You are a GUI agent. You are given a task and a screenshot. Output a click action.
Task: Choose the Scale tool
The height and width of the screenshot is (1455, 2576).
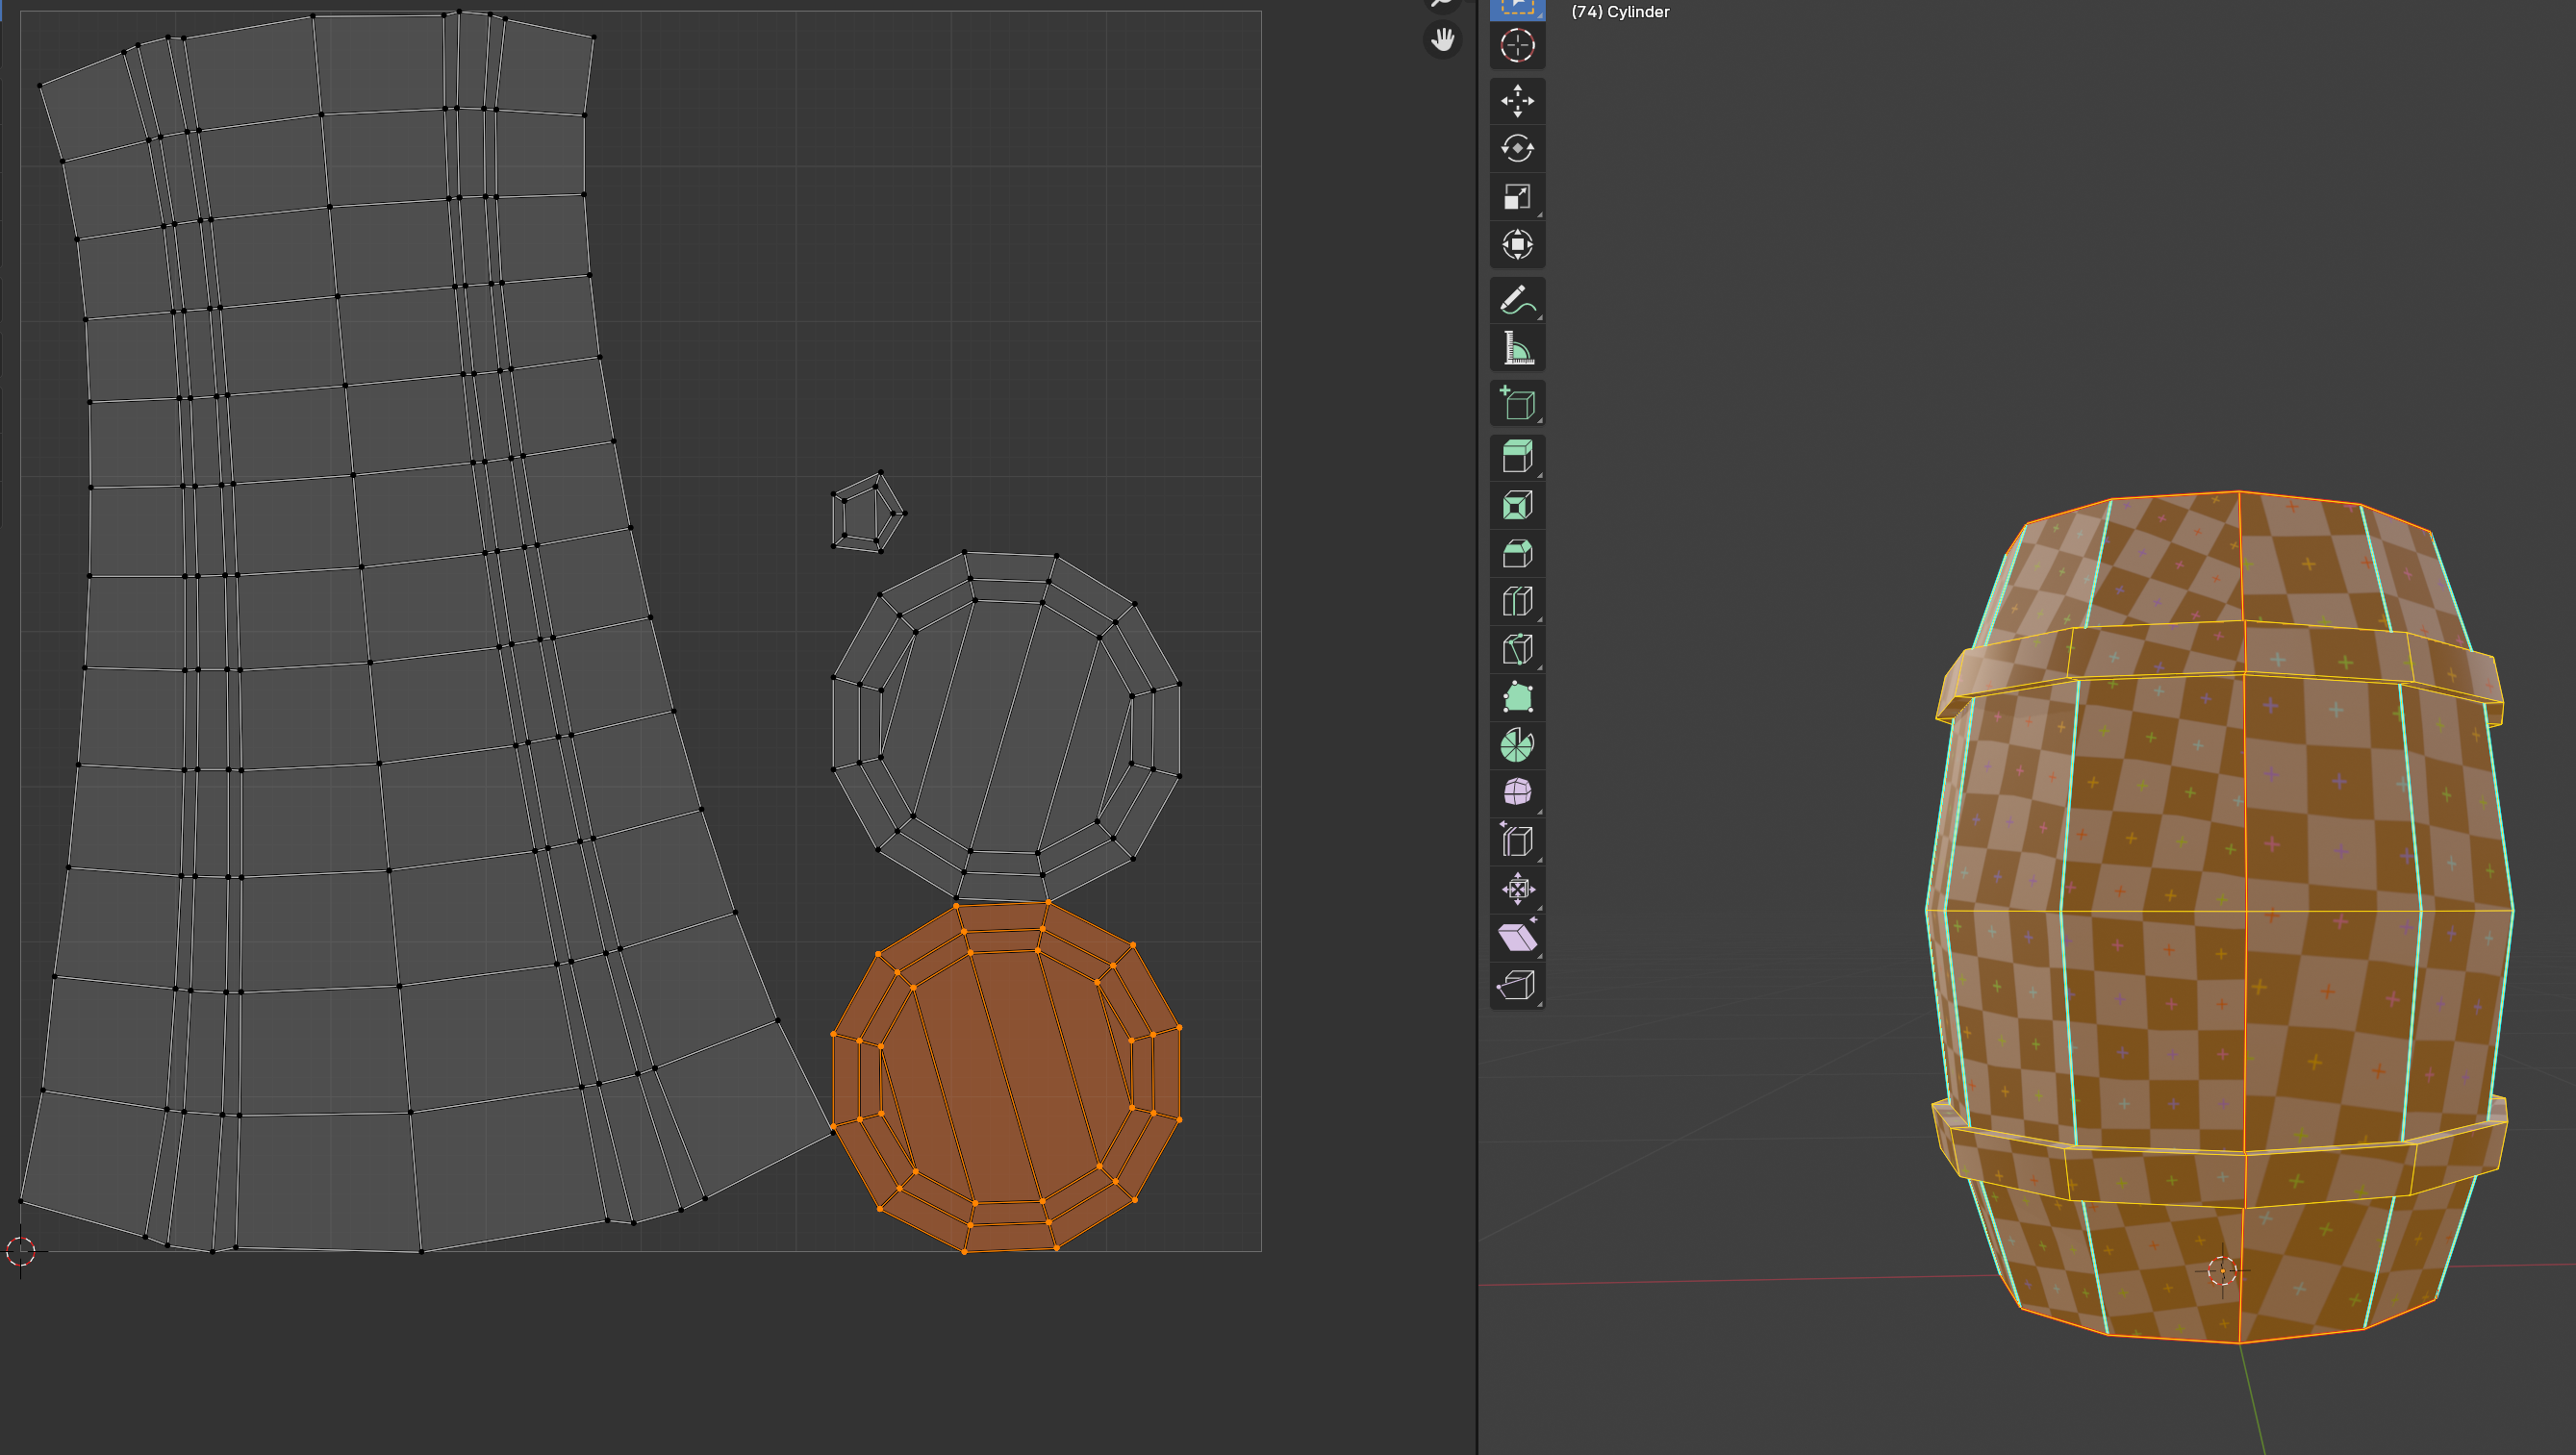(1517, 197)
